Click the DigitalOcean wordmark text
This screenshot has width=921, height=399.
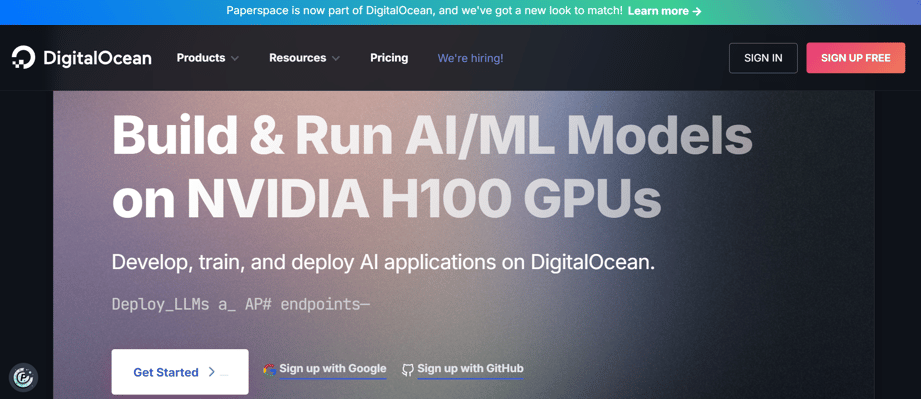pos(97,58)
